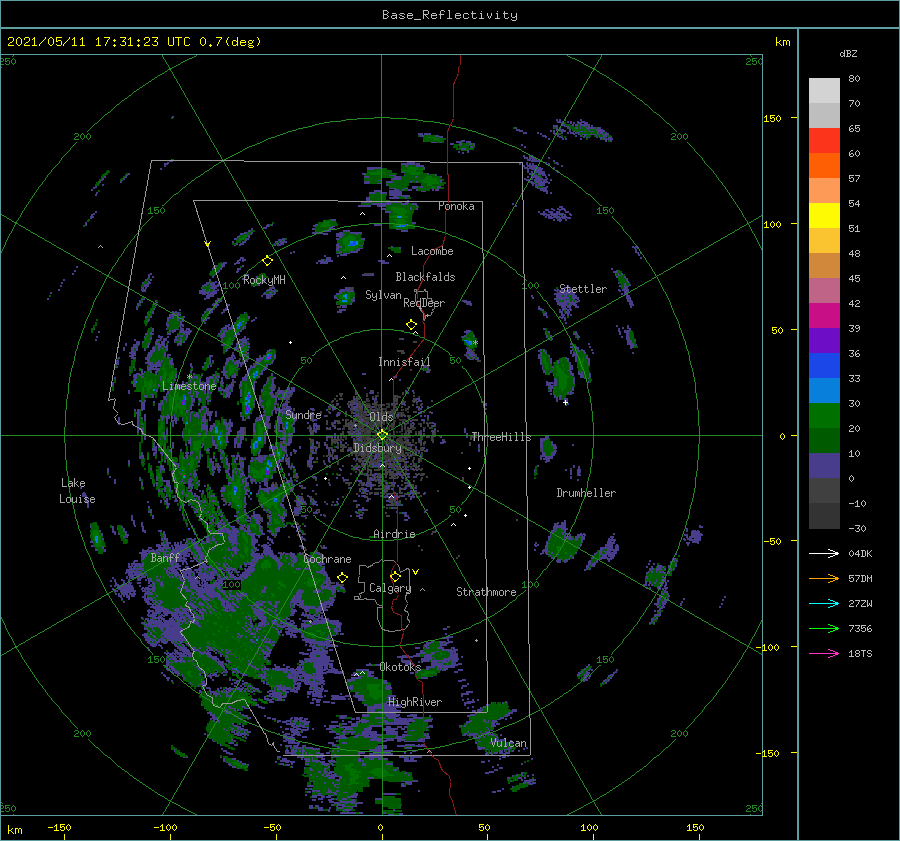Click the blue-core echo west of Sylvan
Screen dimensions: 900x841
[344, 297]
